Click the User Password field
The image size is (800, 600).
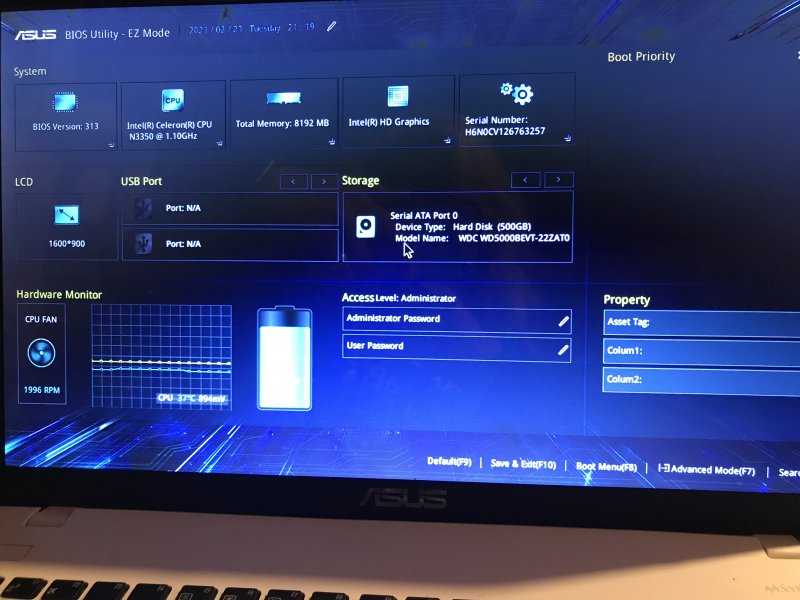coord(457,348)
